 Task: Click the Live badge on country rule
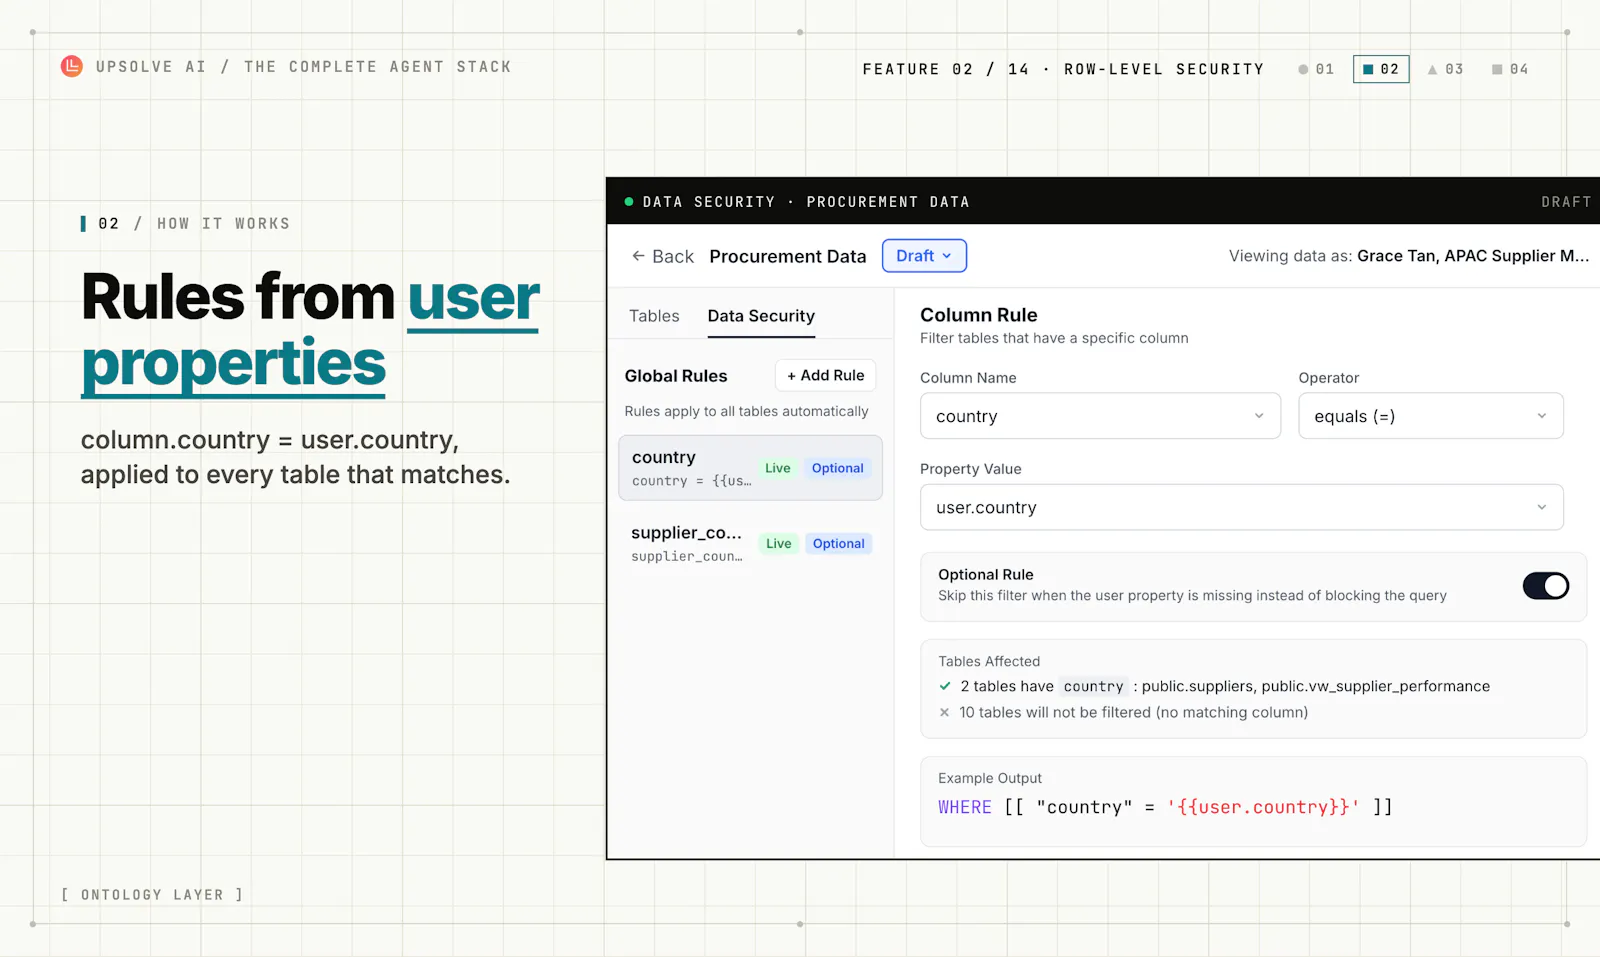[x=778, y=468]
